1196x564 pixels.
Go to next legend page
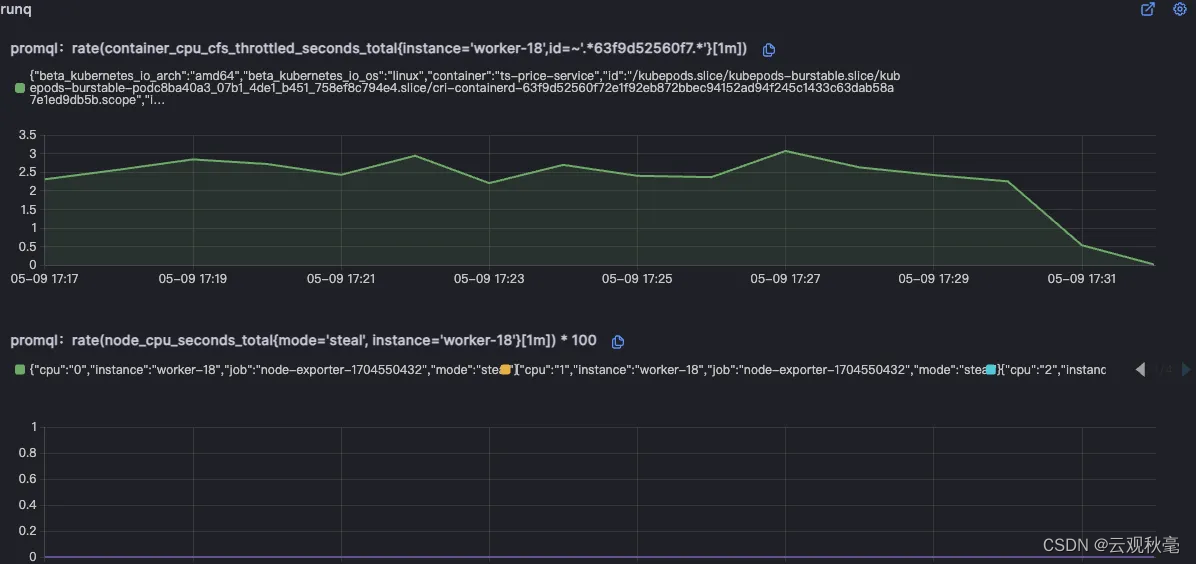(1186, 369)
